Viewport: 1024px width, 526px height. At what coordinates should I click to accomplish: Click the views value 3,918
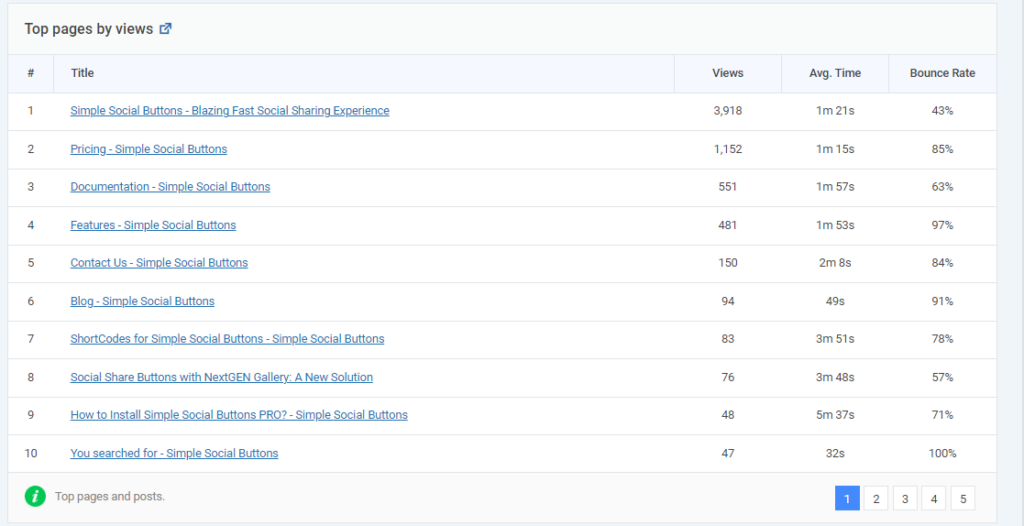[x=728, y=111]
